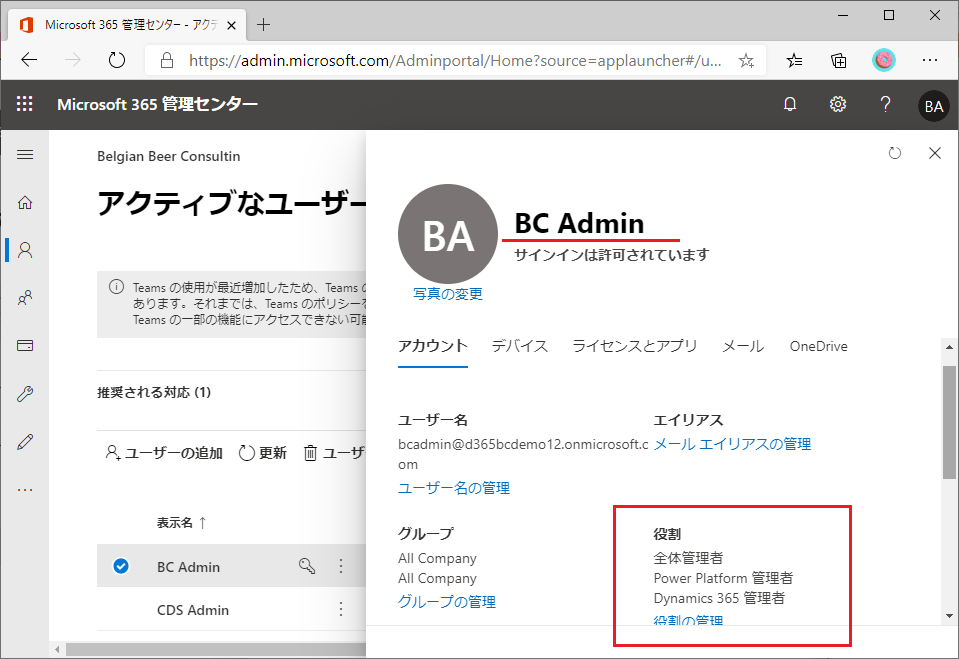The width and height of the screenshot is (959, 659).
Task: Open the help question mark
Action: pos(884,105)
